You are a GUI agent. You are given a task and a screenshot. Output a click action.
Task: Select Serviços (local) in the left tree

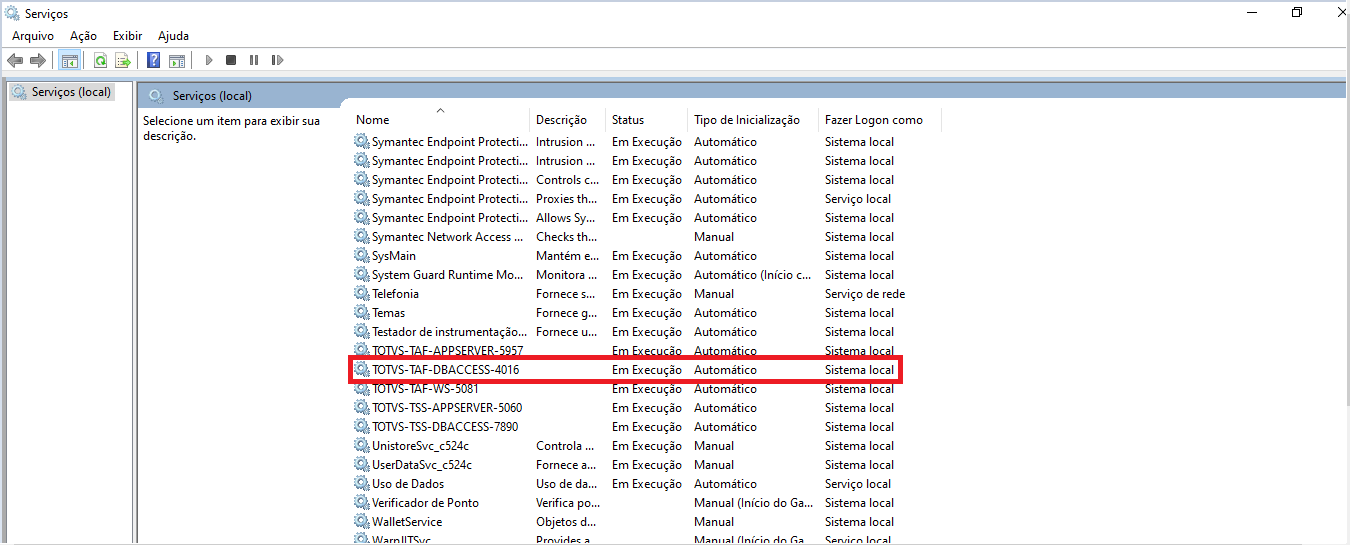pos(71,92)
